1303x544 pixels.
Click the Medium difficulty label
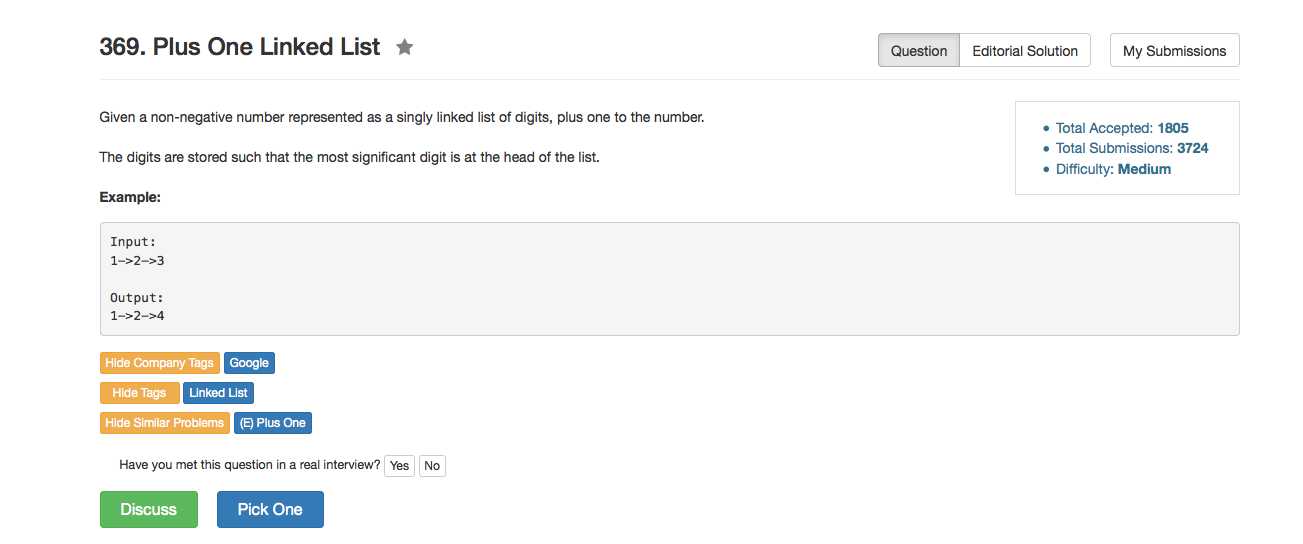click(1144, 169)
